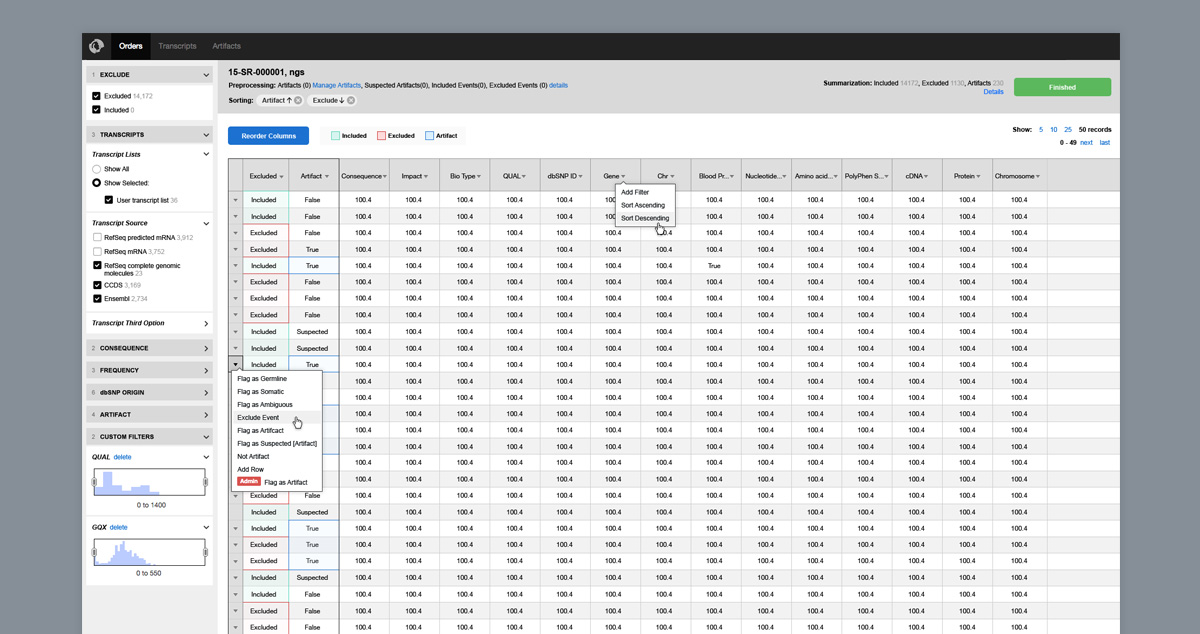Click the Gene column header arrow
Viewport: 1200px width, 634px height.
624,177
